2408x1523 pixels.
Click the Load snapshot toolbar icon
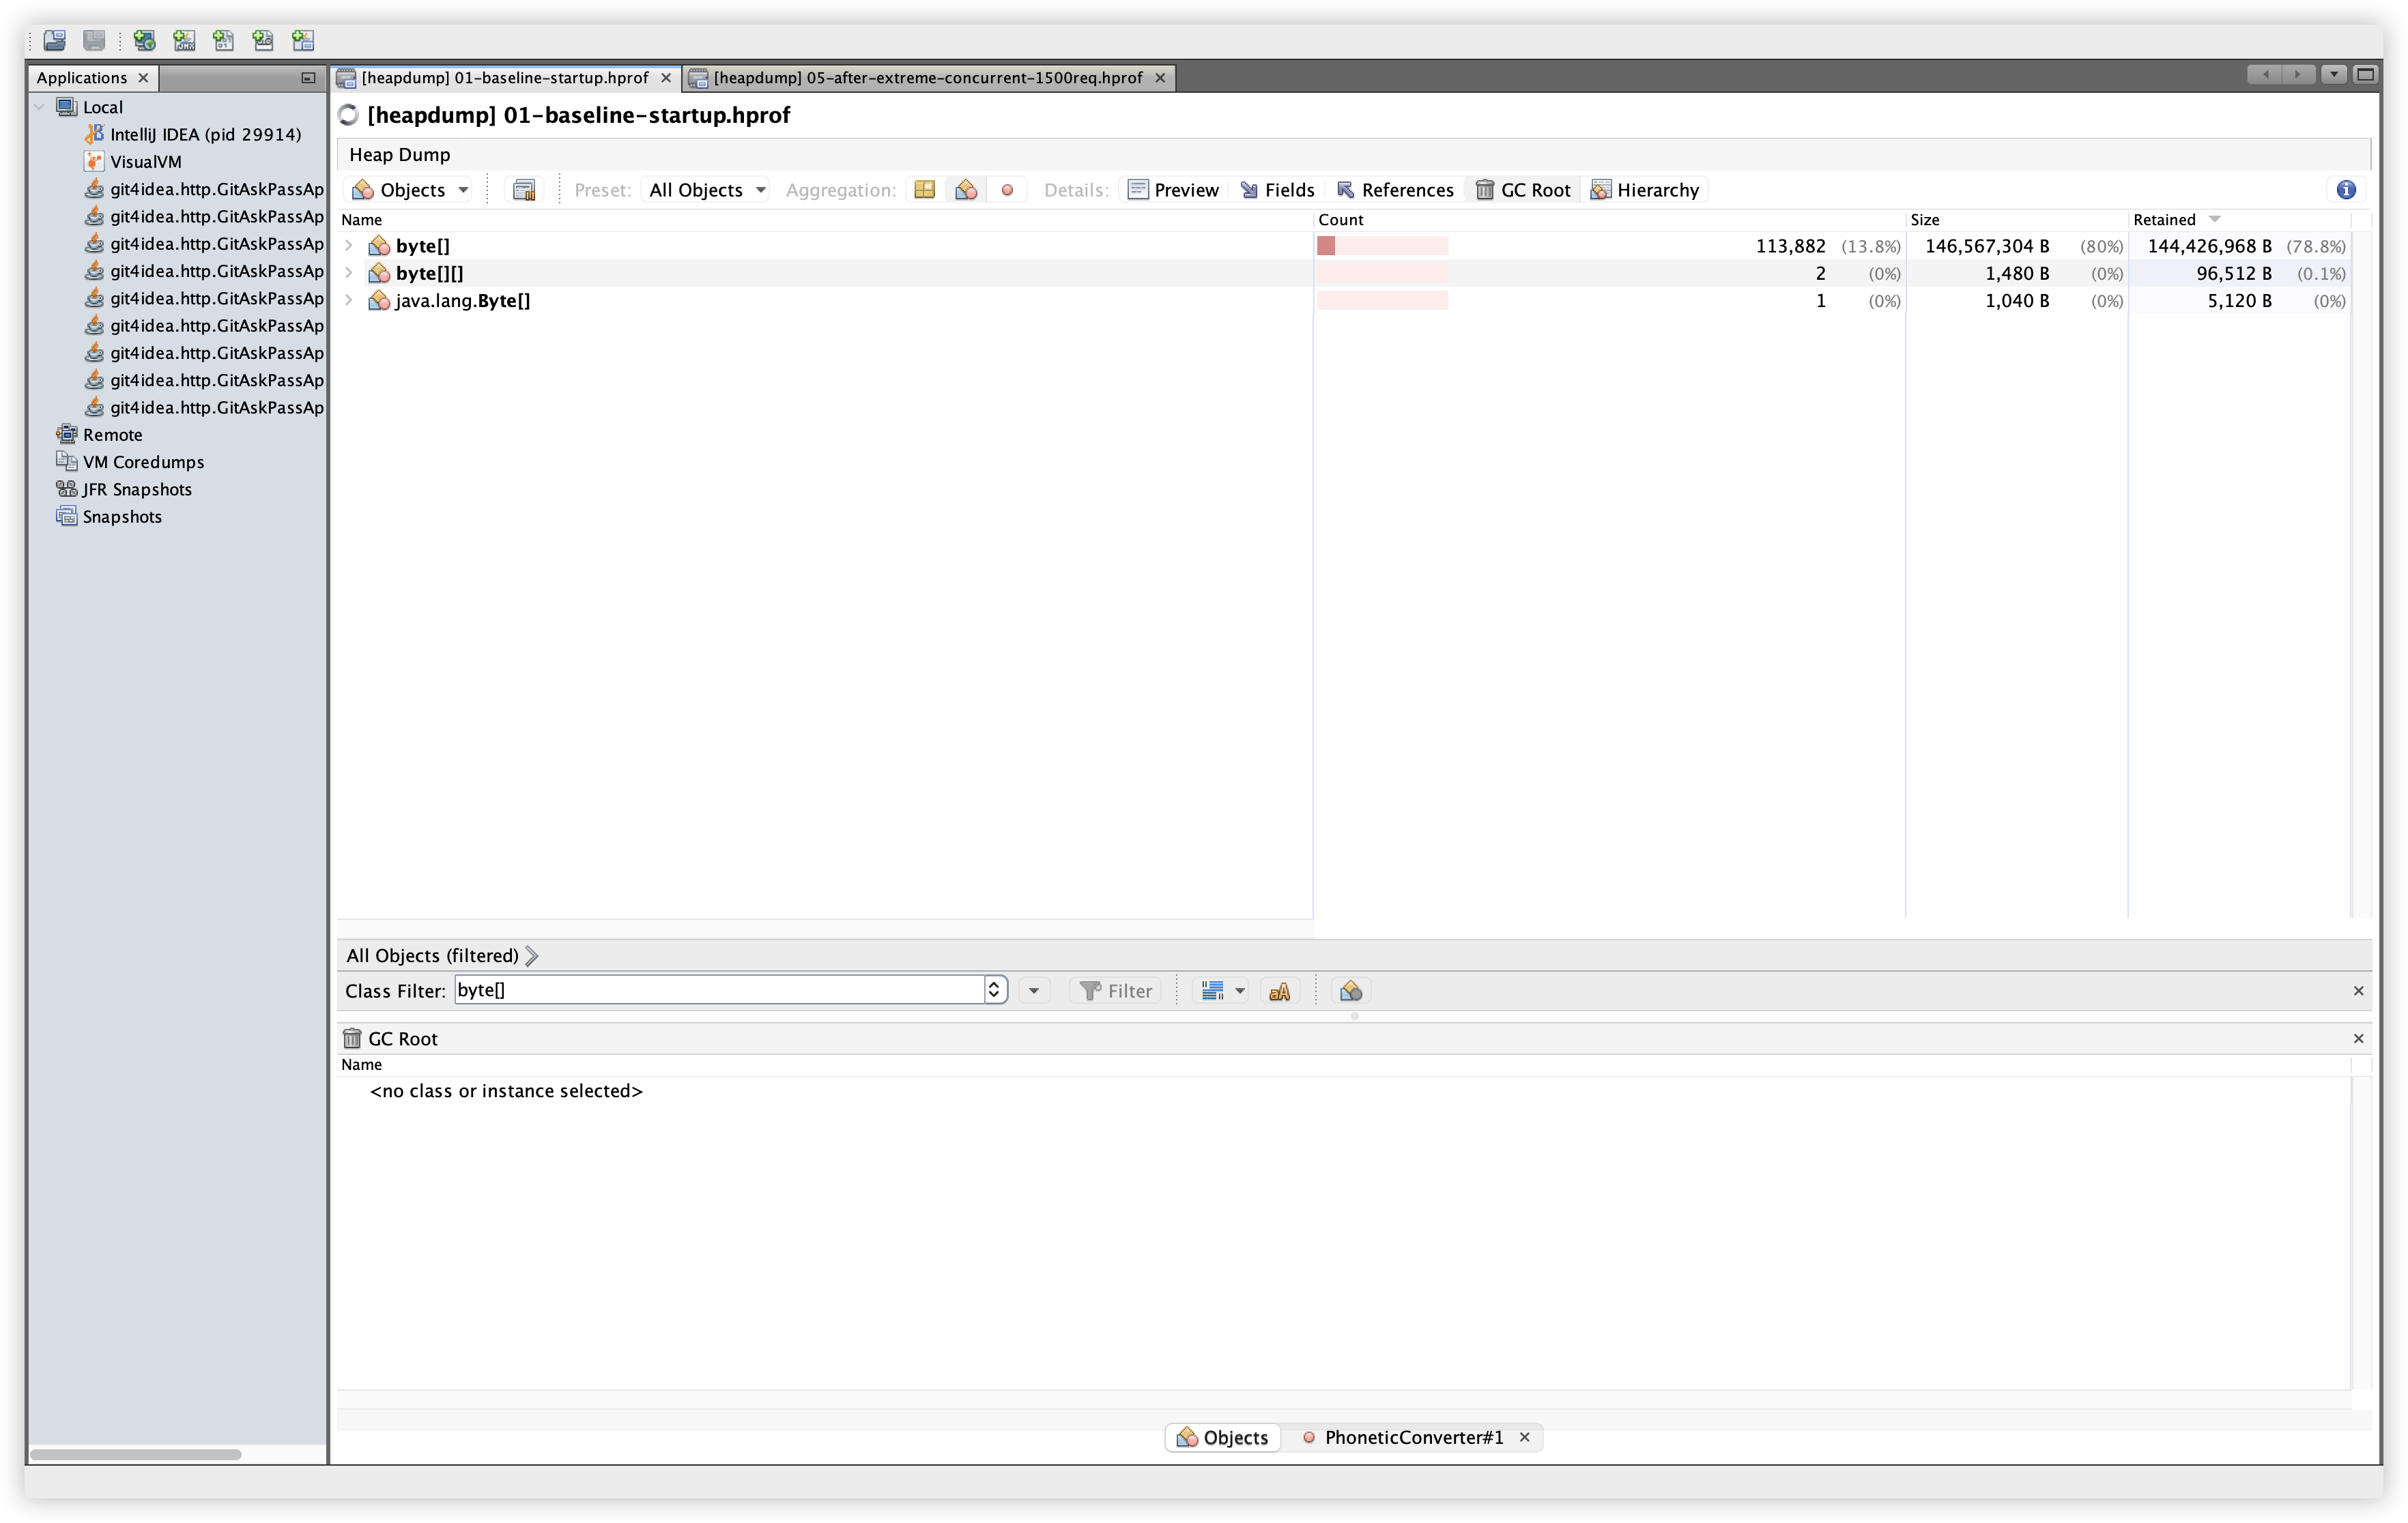click(x=55, y=40)
